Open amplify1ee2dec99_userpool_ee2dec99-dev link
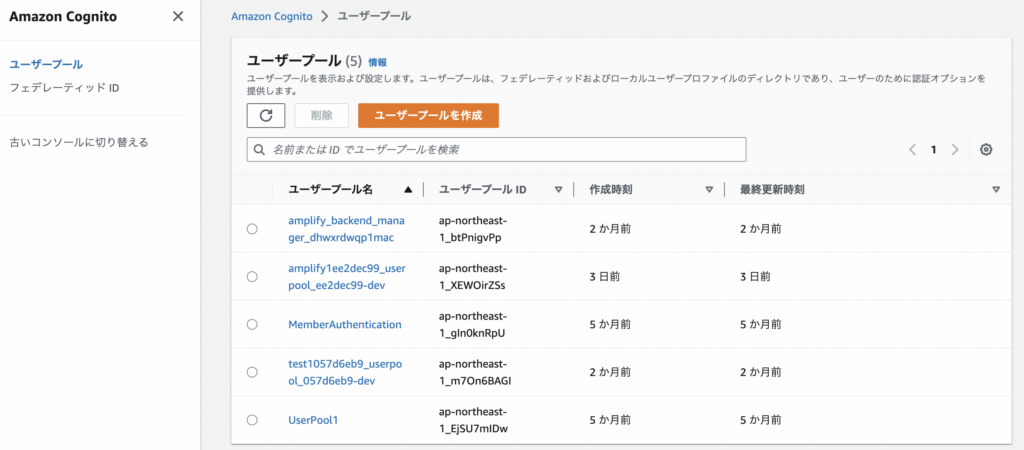 346,277
